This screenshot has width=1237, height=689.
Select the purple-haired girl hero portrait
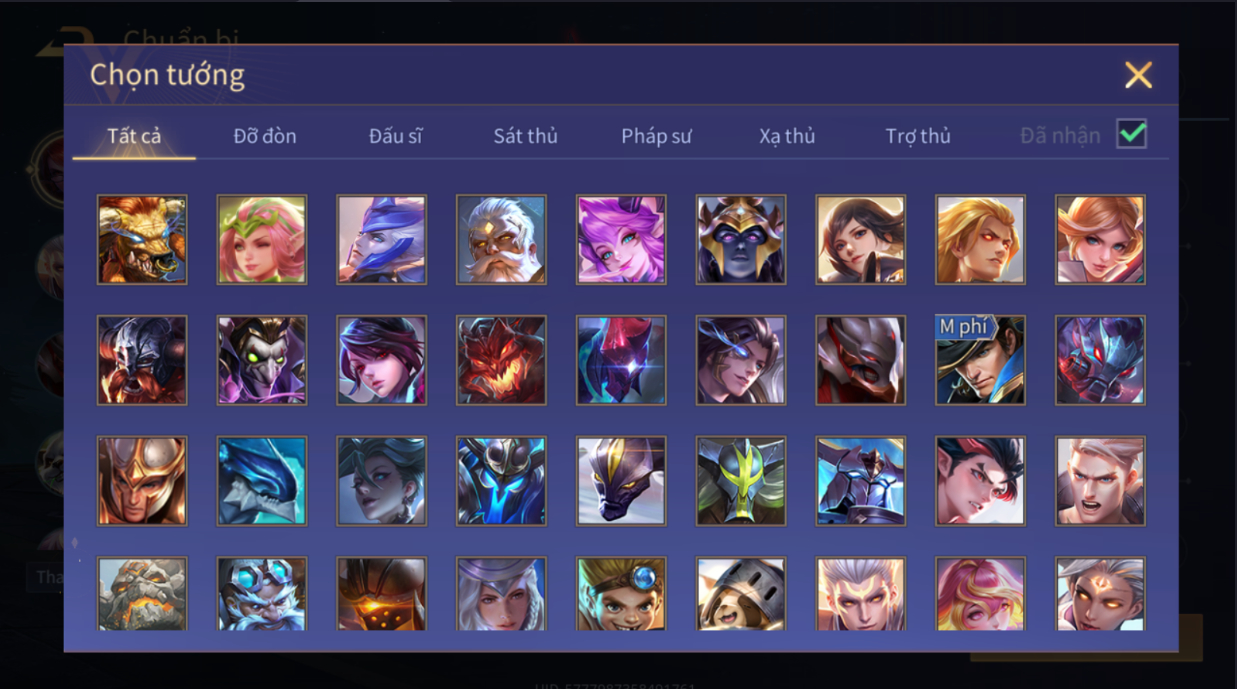pos(621,240)
